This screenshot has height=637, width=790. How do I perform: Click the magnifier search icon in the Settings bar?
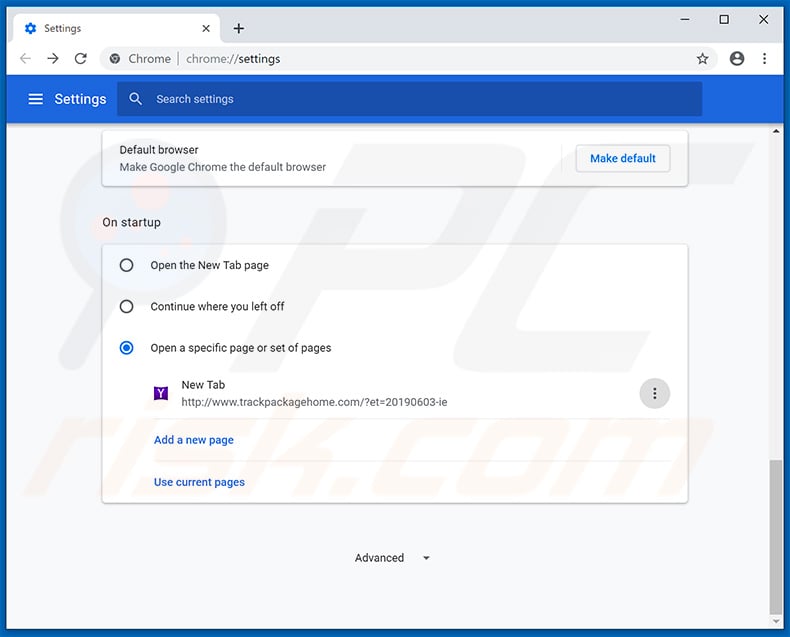tap(135, 99)
